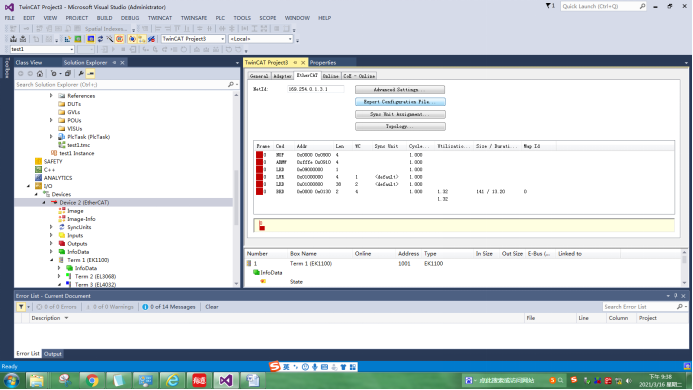693x390 pixels.
Task: Click the Quick Launch search magnifier icon
Action: [642, 6]
